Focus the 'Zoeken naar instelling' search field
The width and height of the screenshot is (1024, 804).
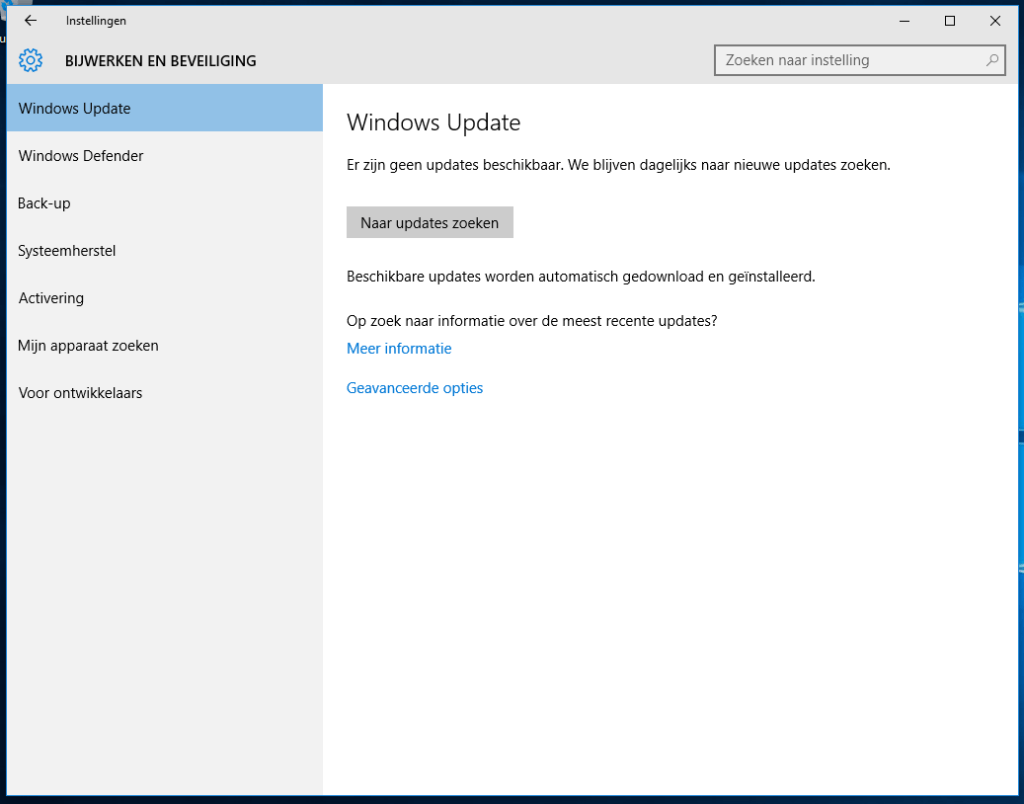click(859, 60)
